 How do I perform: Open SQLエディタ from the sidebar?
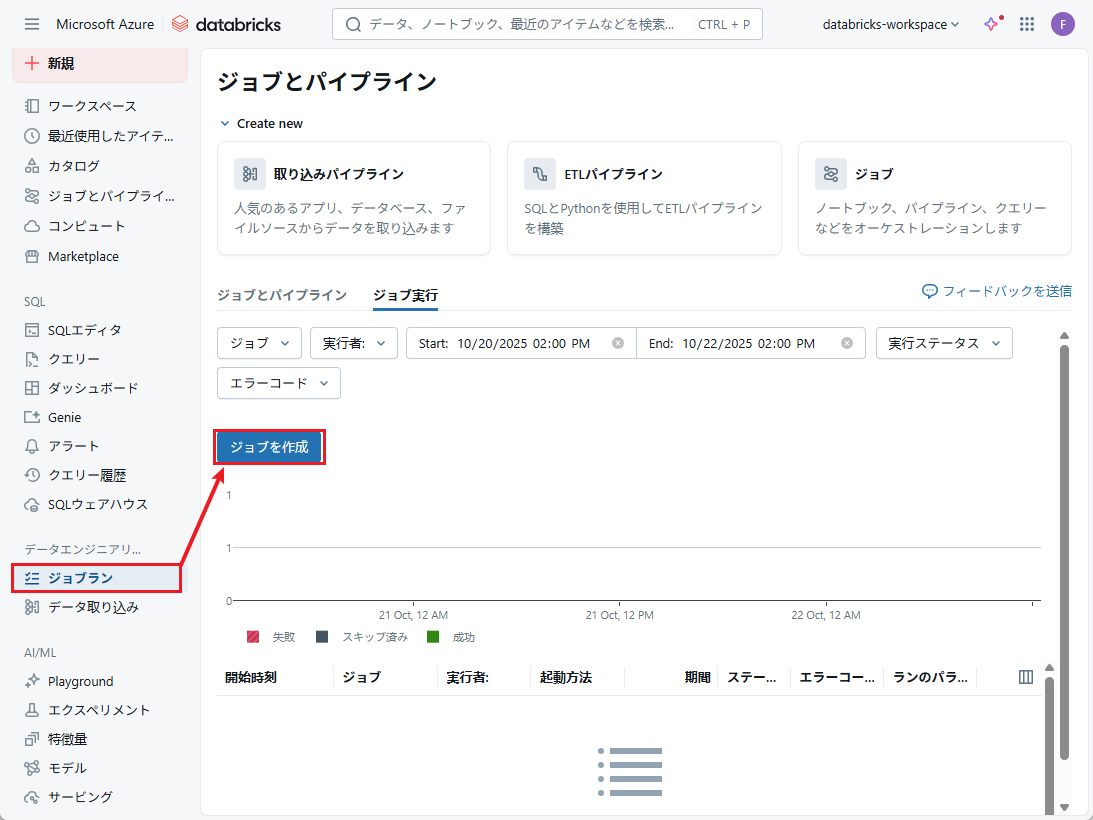[84, 330]
